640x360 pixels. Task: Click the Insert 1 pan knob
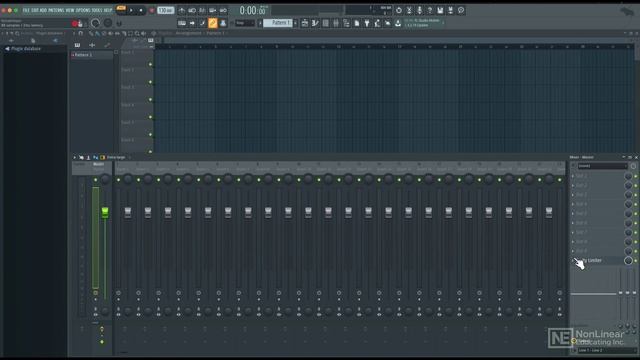(x=128, y=179)
